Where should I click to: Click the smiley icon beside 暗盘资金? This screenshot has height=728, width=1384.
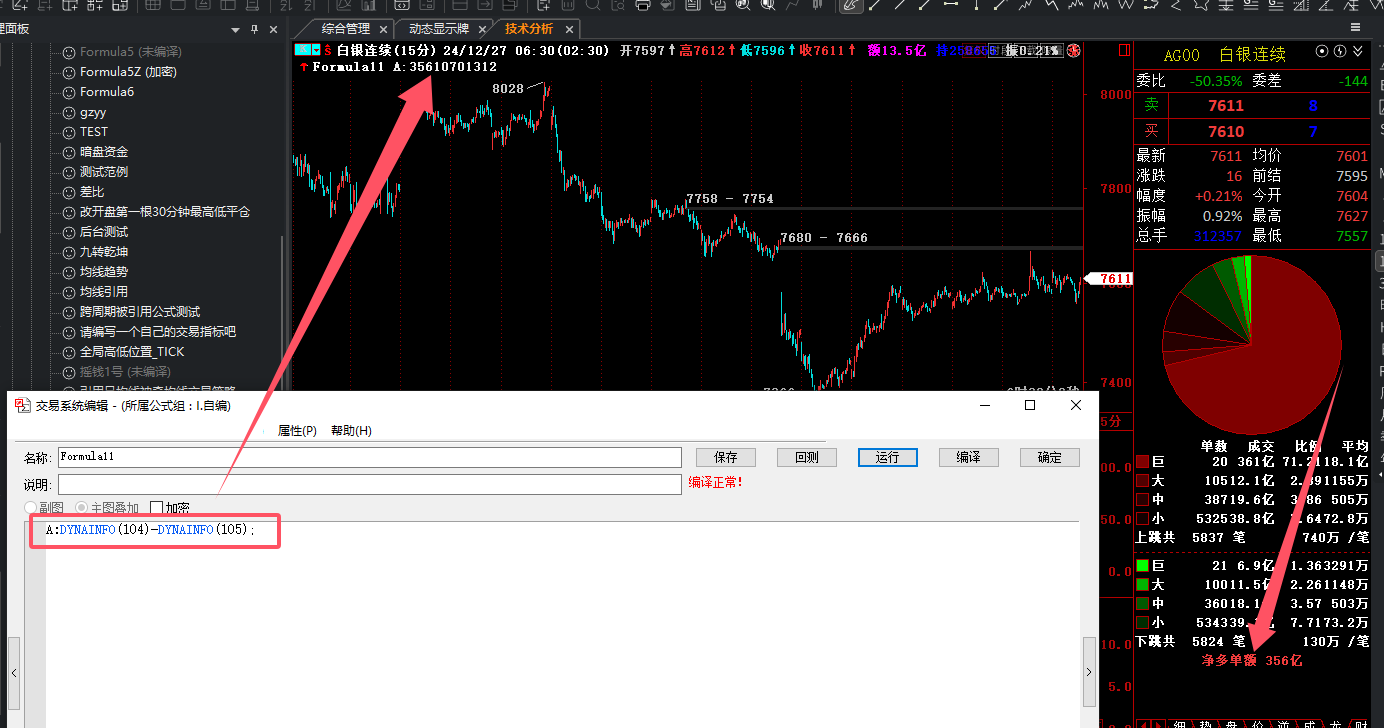pyautogui.click(x=69, y=152)
